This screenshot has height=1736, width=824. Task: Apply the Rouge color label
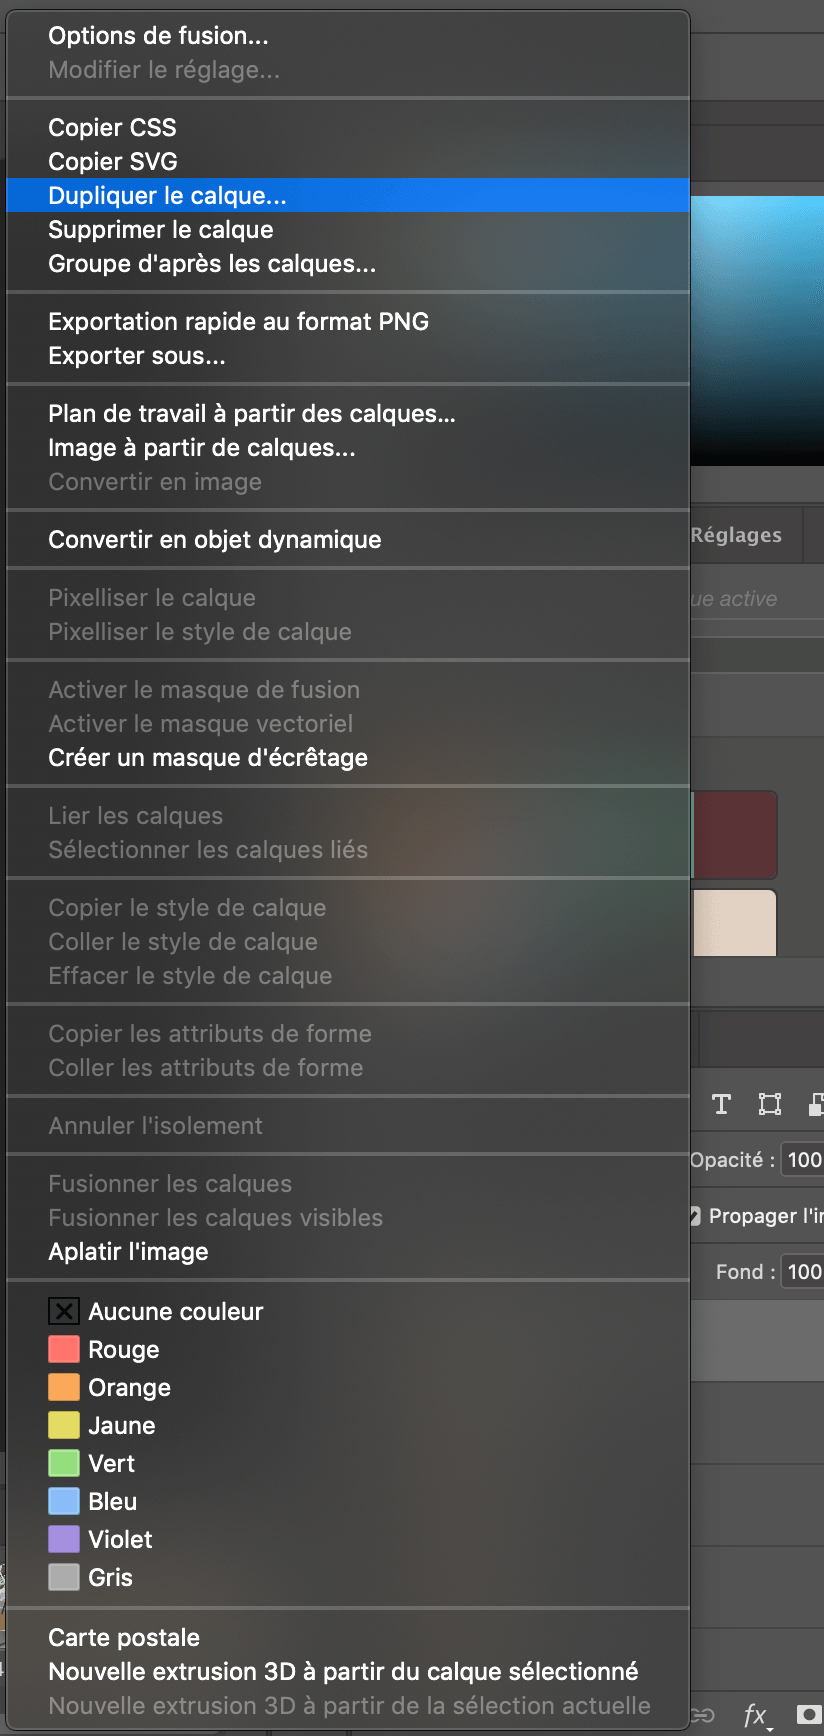[123, 1349]
